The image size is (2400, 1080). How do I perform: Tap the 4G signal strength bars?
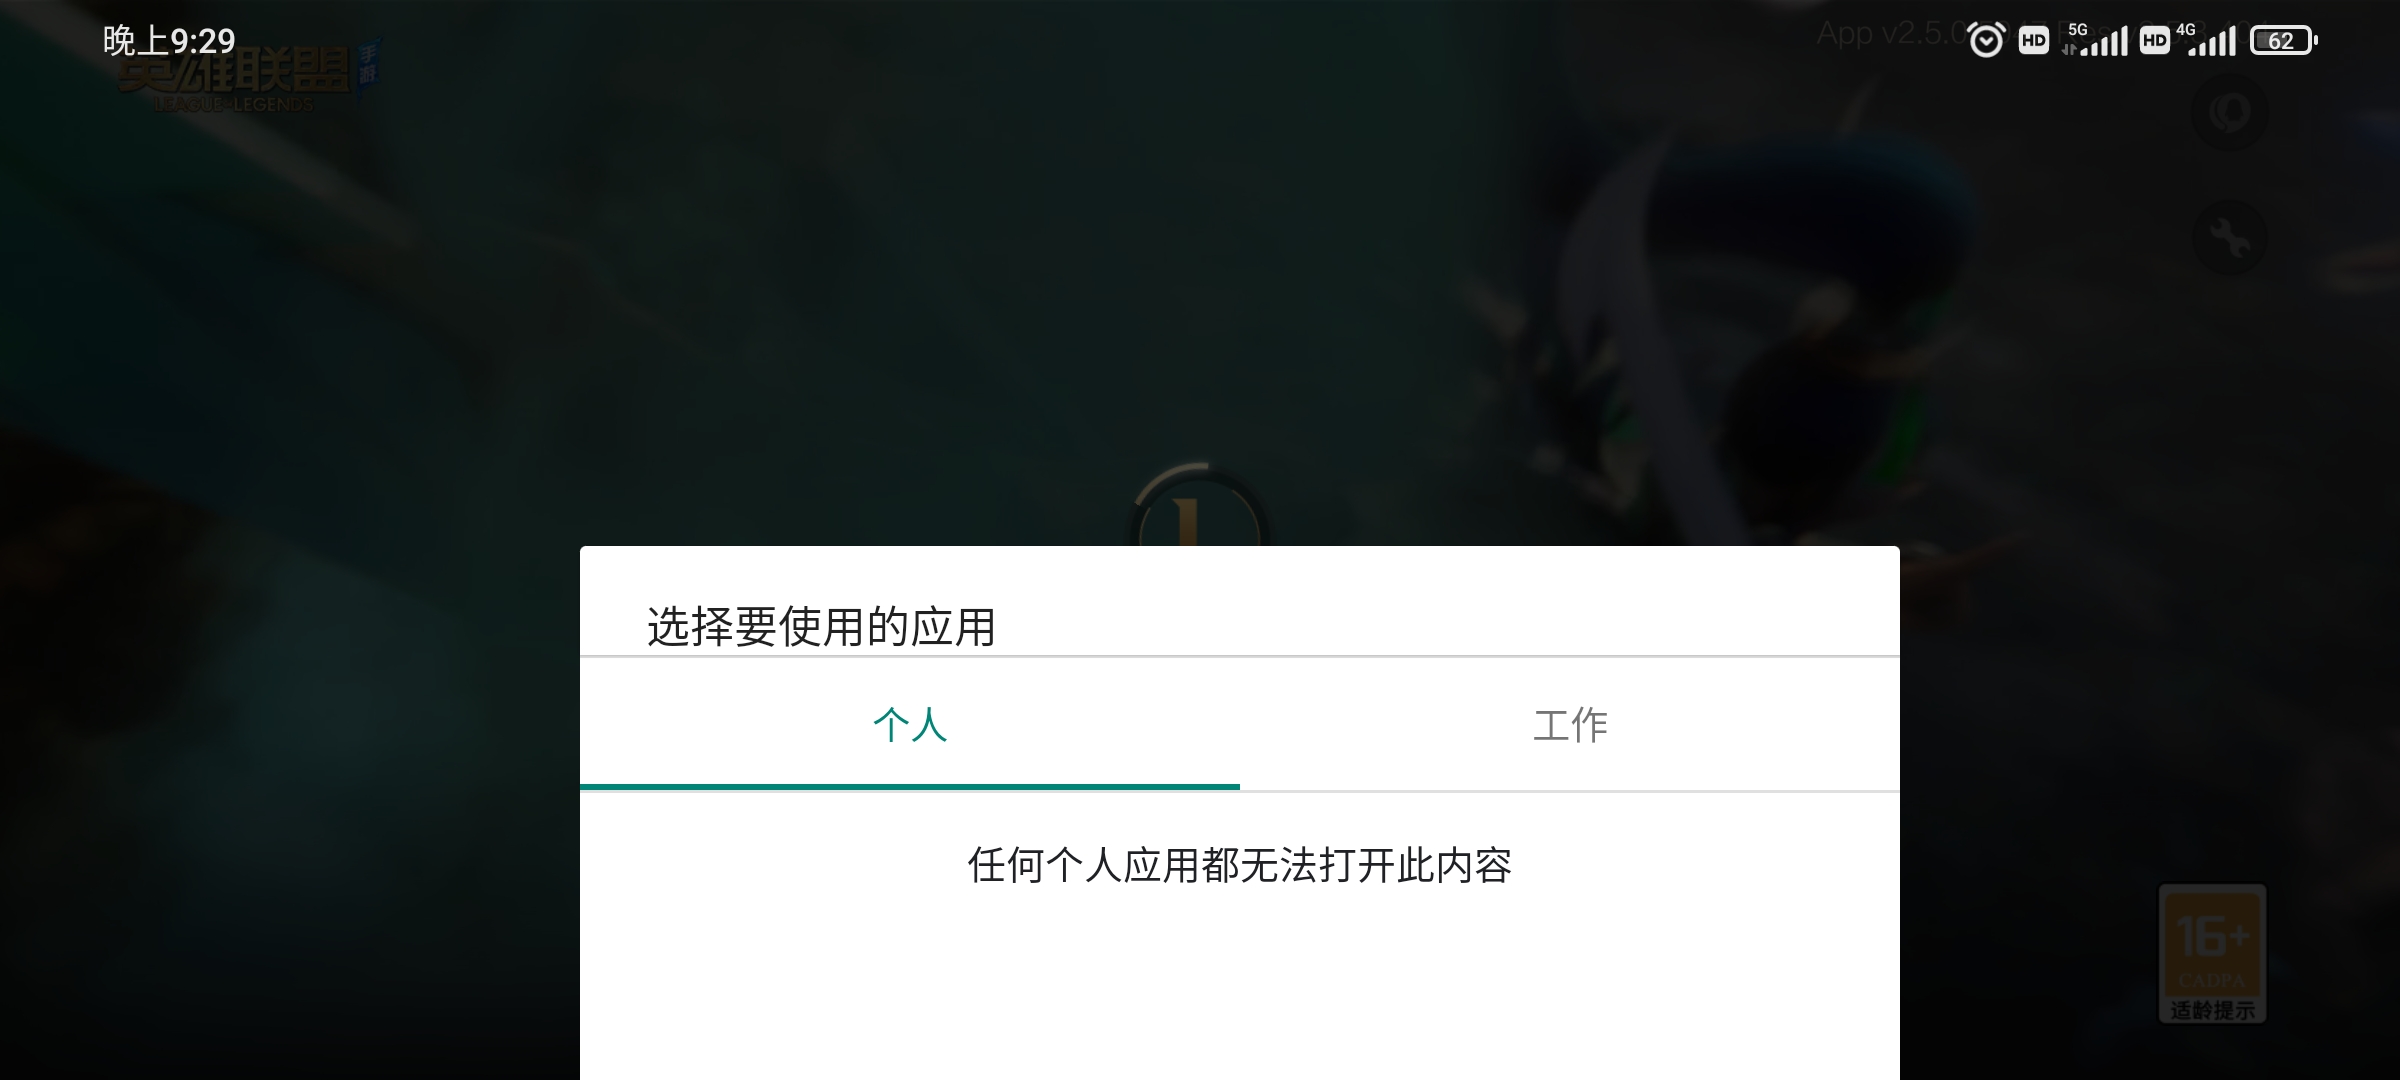pyautogui.click(x=2205, y=40)
